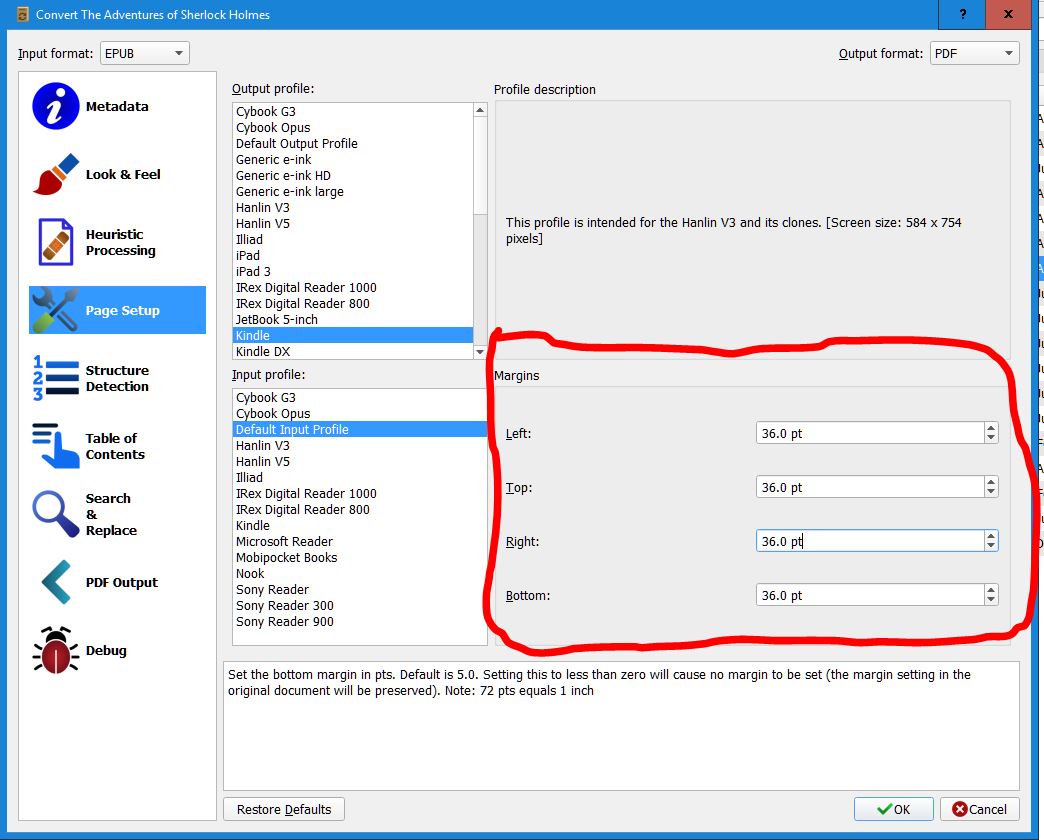
Task: Decrease the Bottom margin value
Action: [x=991, y=600]
